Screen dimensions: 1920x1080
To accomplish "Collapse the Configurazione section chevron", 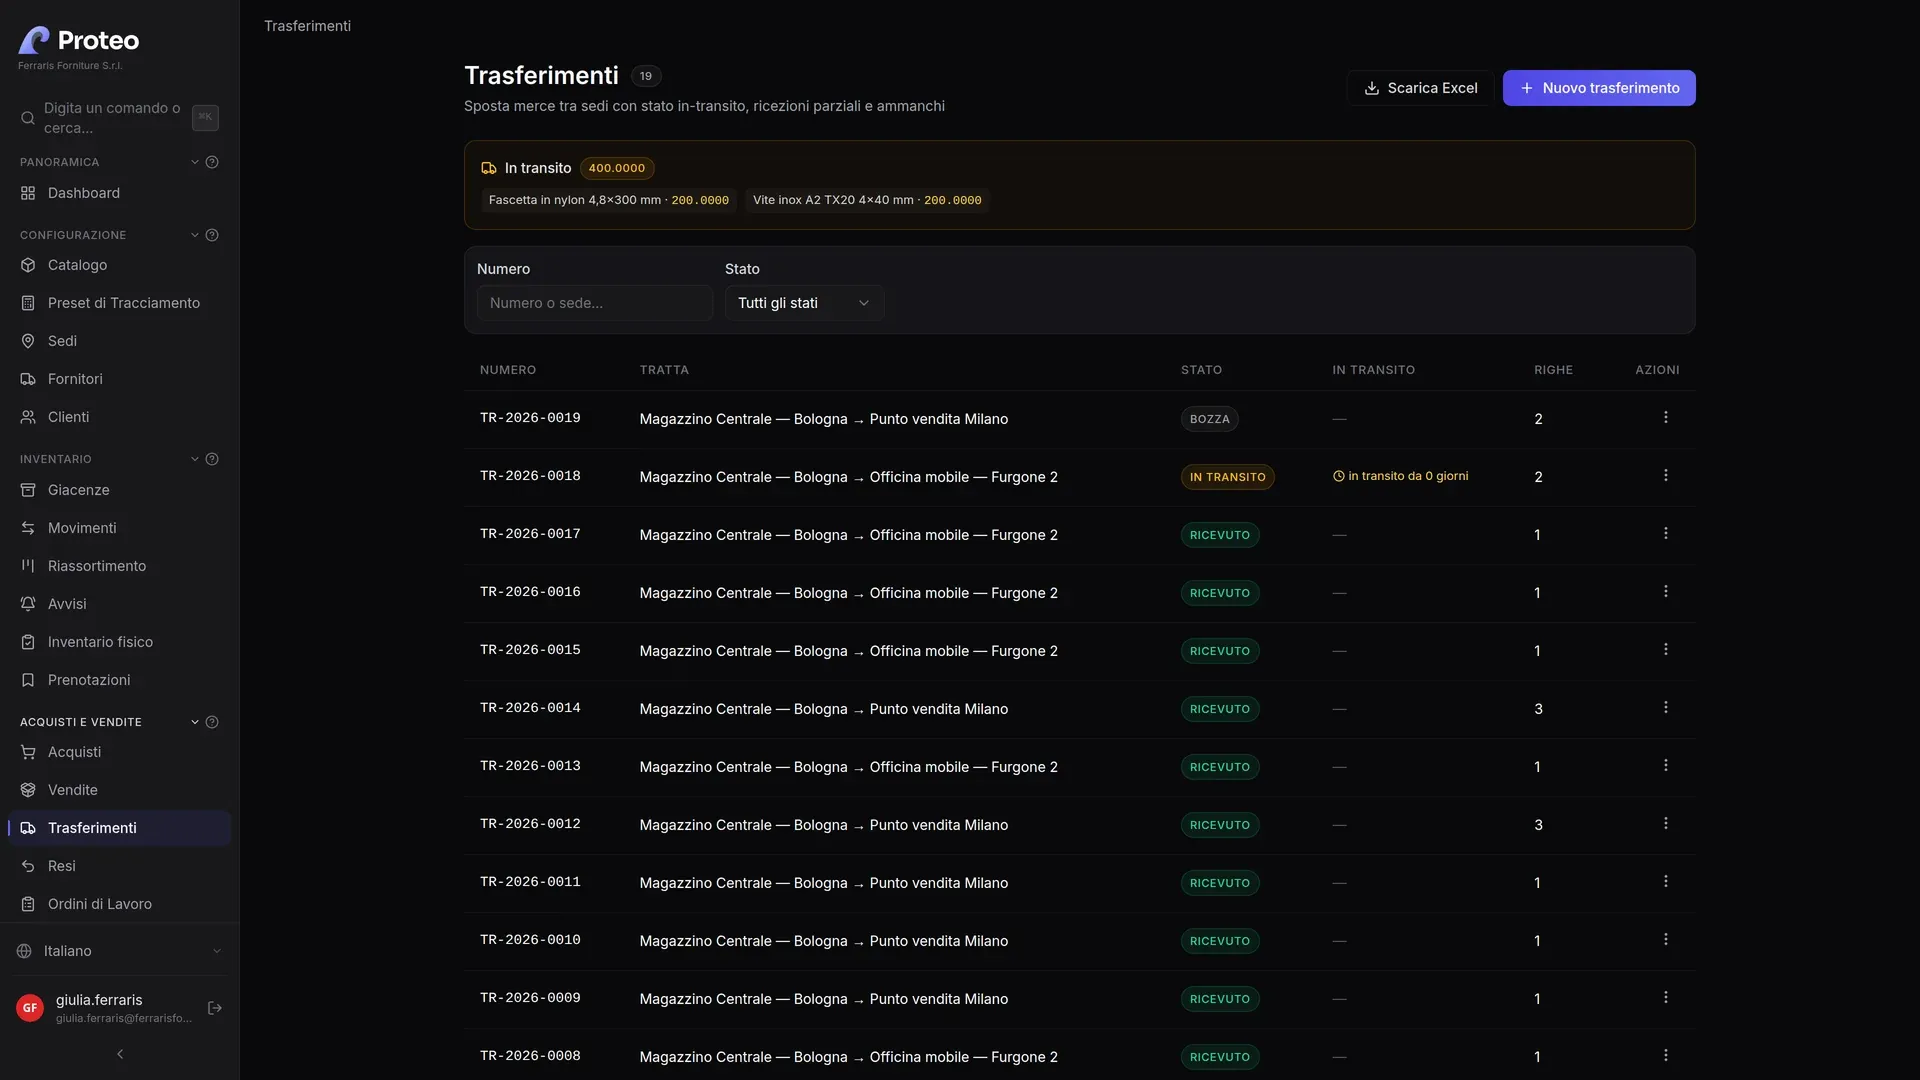I will [195, 235].
